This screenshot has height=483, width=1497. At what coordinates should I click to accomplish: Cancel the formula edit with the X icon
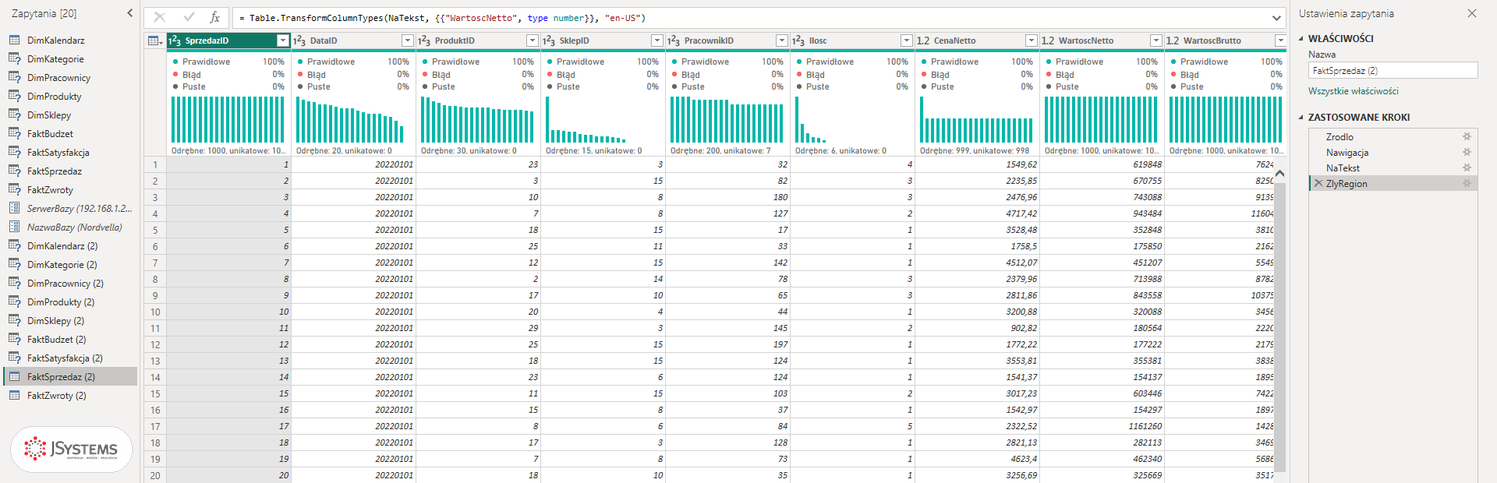159,17
